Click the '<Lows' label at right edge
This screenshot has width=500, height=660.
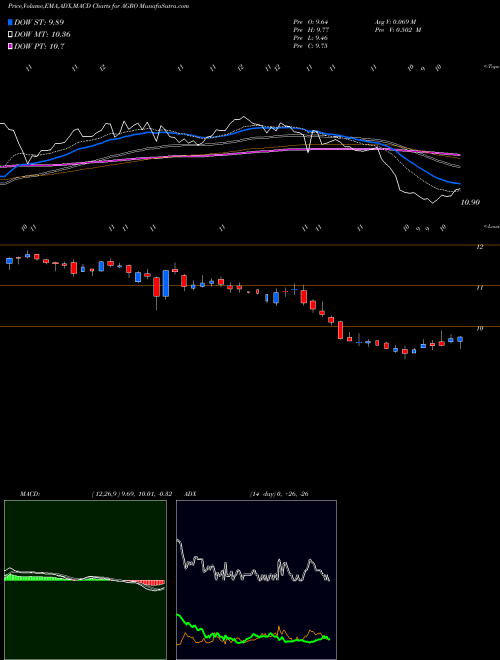click(491, 226)
